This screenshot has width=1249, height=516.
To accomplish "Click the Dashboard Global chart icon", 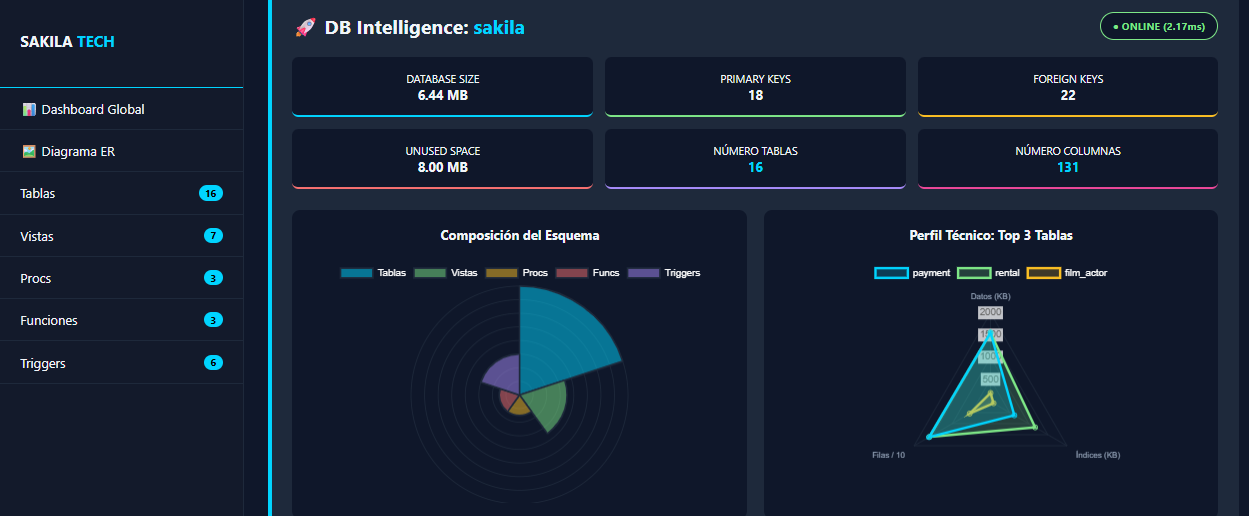I will pyautogui.click(x=29, y=109).
